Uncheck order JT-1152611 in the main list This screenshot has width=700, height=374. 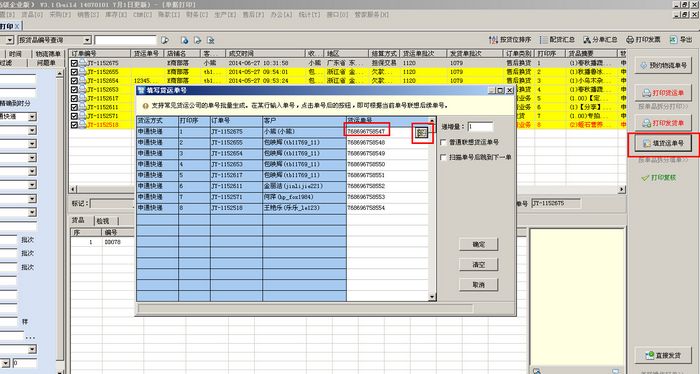pyautogui.click(x=74, y=108)
